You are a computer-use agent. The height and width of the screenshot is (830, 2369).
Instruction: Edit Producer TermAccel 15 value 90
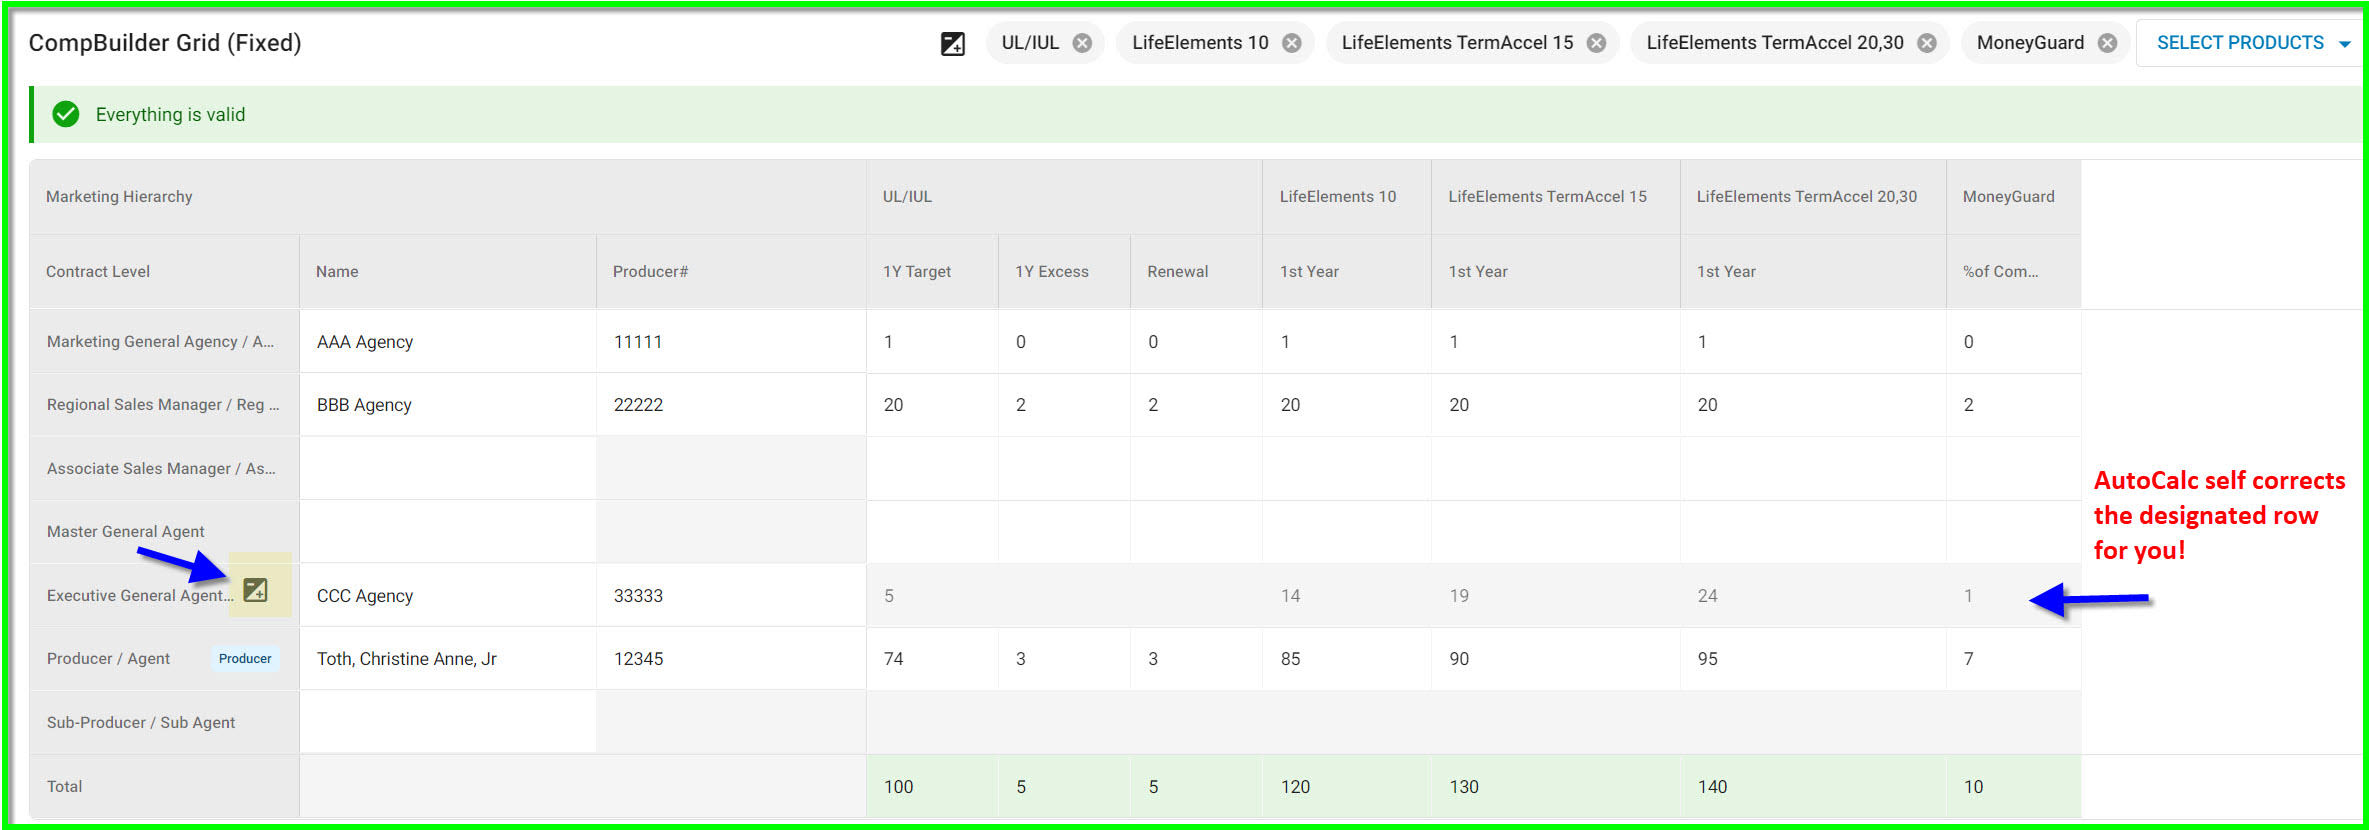[1555, 659]
